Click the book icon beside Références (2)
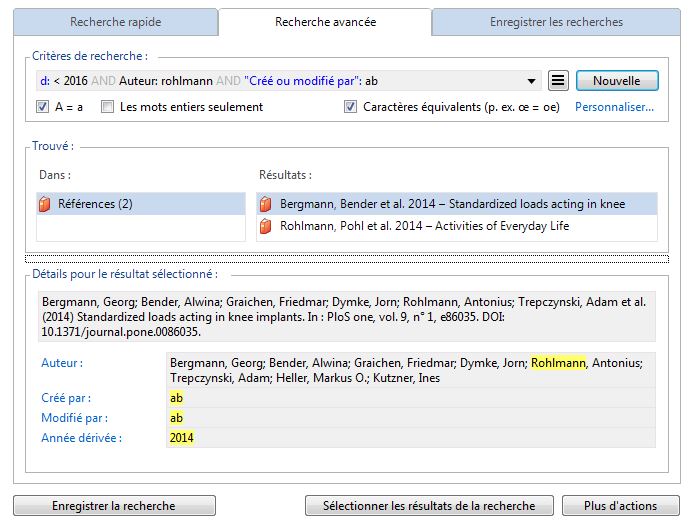 click(44, 204)
